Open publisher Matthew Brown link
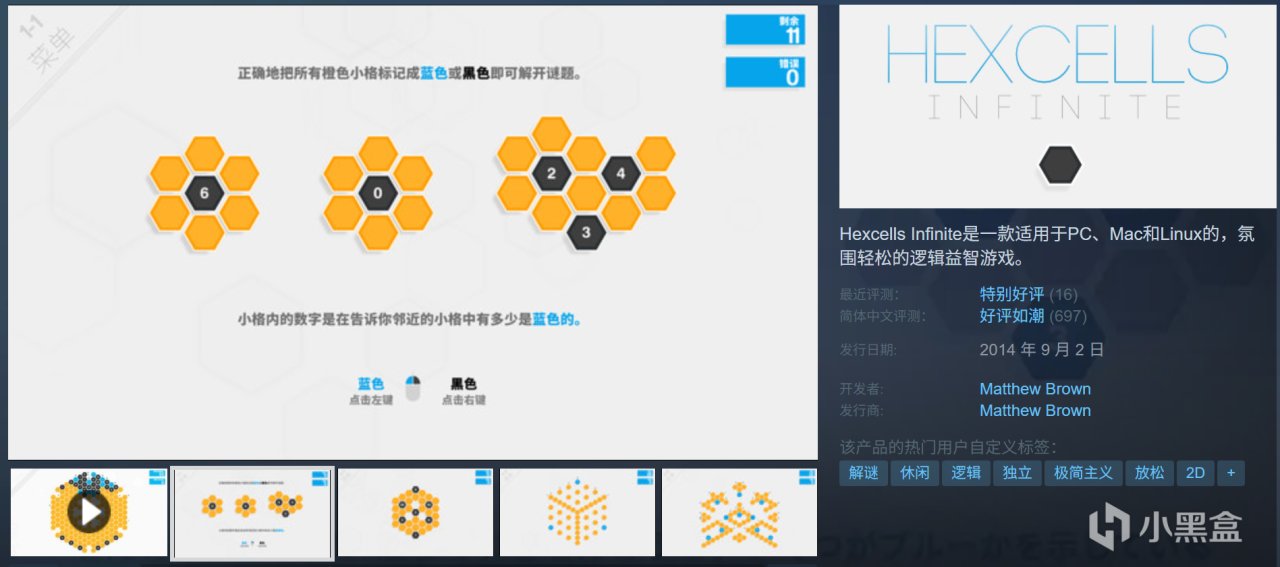Screen dimensions: 1280x567 (1035, 411)
